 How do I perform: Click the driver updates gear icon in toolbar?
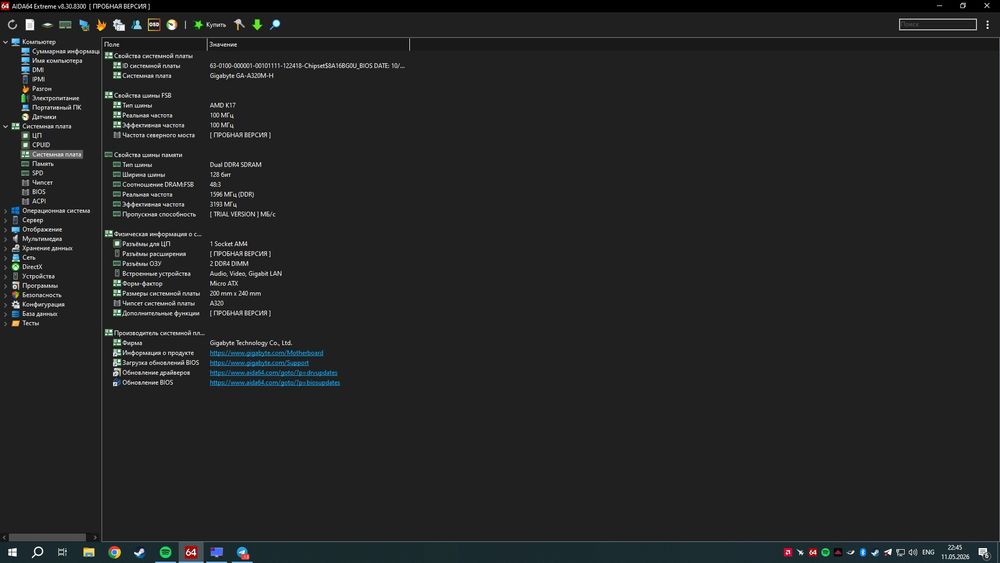119,25
